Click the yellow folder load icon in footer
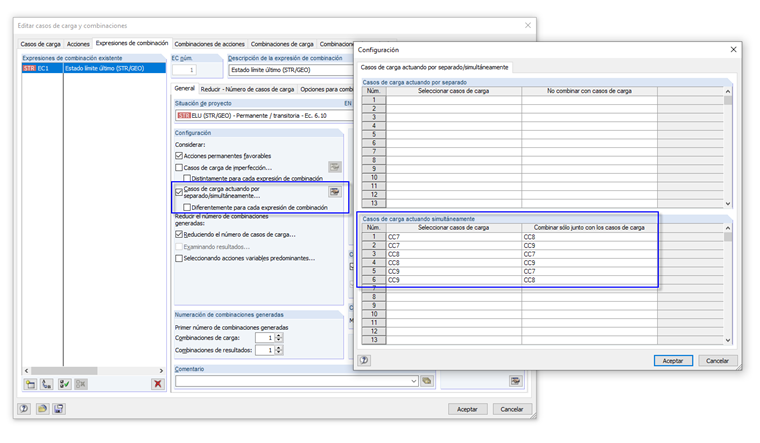Screen dimensions: 760x443 click(x=42, y=409)
